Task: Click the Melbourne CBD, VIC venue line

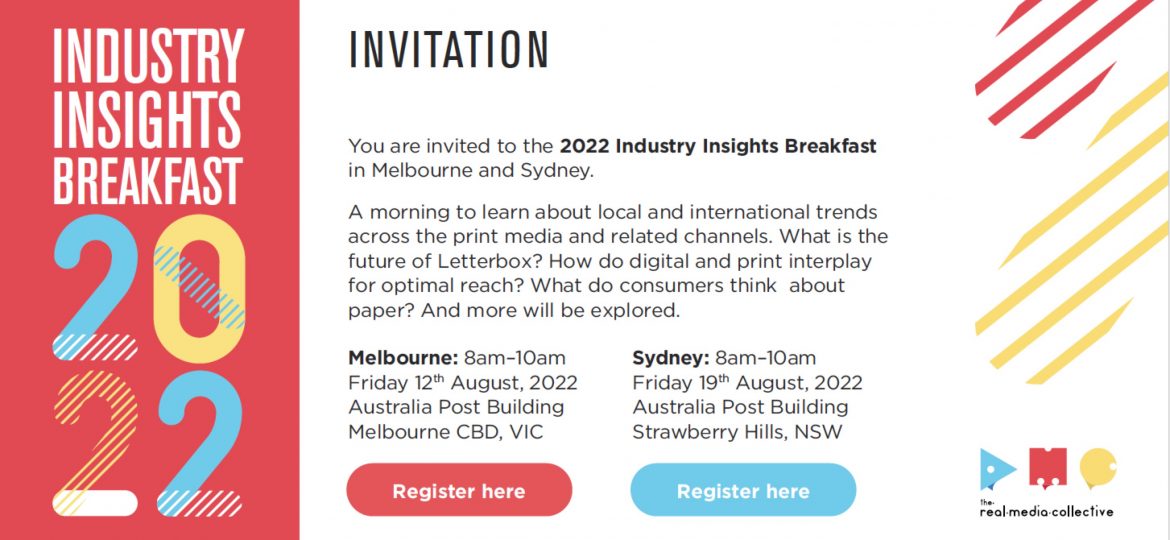Action: (446, 433)
